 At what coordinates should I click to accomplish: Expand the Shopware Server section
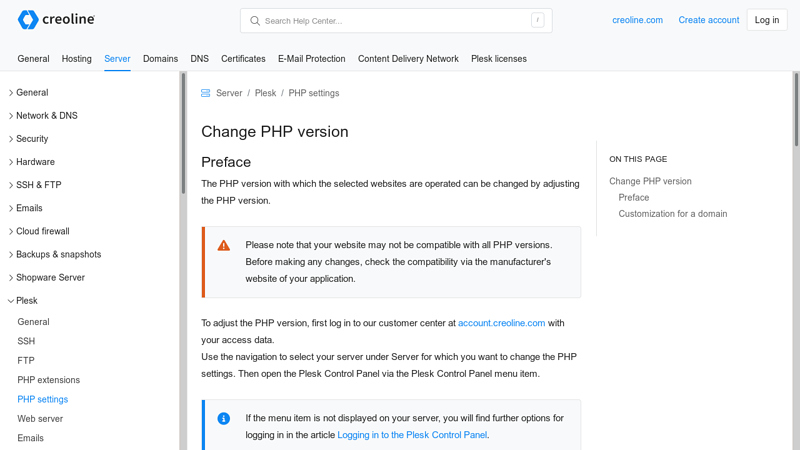tap(46, 278)
